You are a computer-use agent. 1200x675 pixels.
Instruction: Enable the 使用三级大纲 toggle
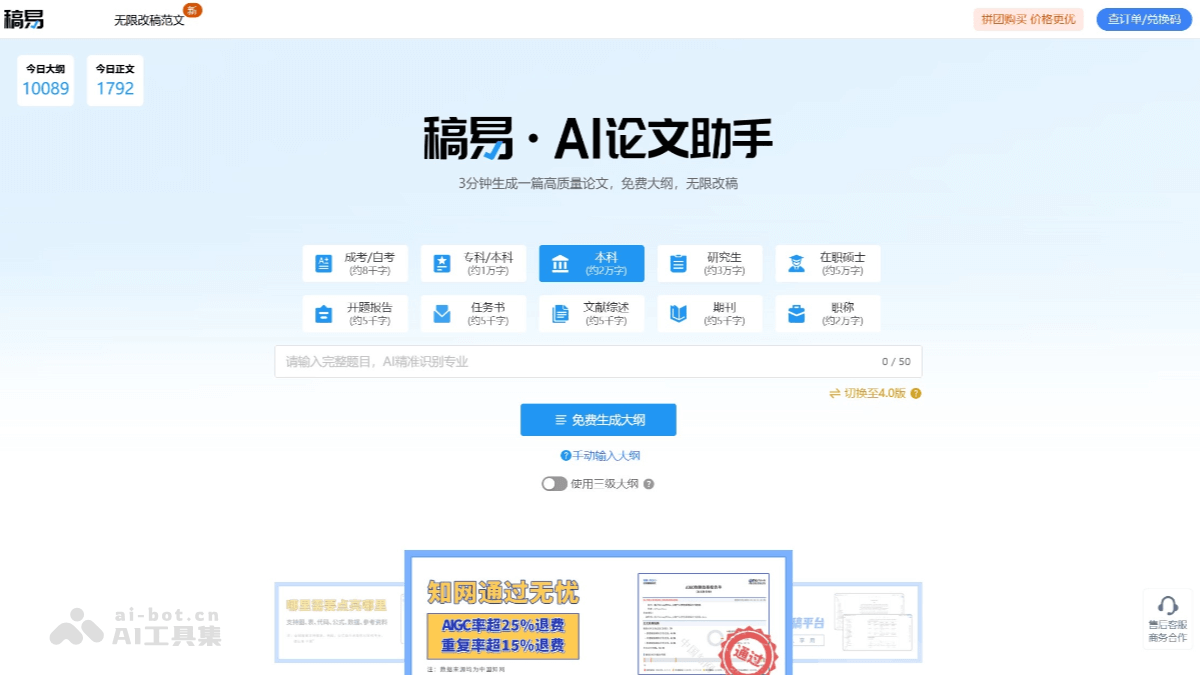pos(555,484)
